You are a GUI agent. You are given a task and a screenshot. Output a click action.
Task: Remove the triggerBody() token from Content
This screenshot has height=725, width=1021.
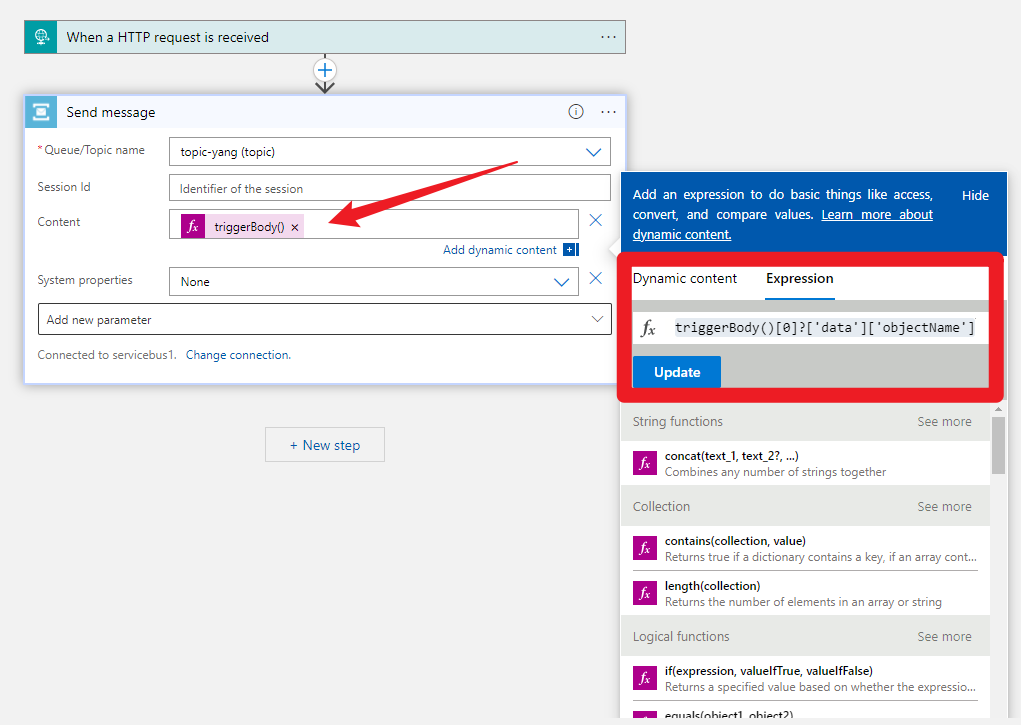[295, 227]
